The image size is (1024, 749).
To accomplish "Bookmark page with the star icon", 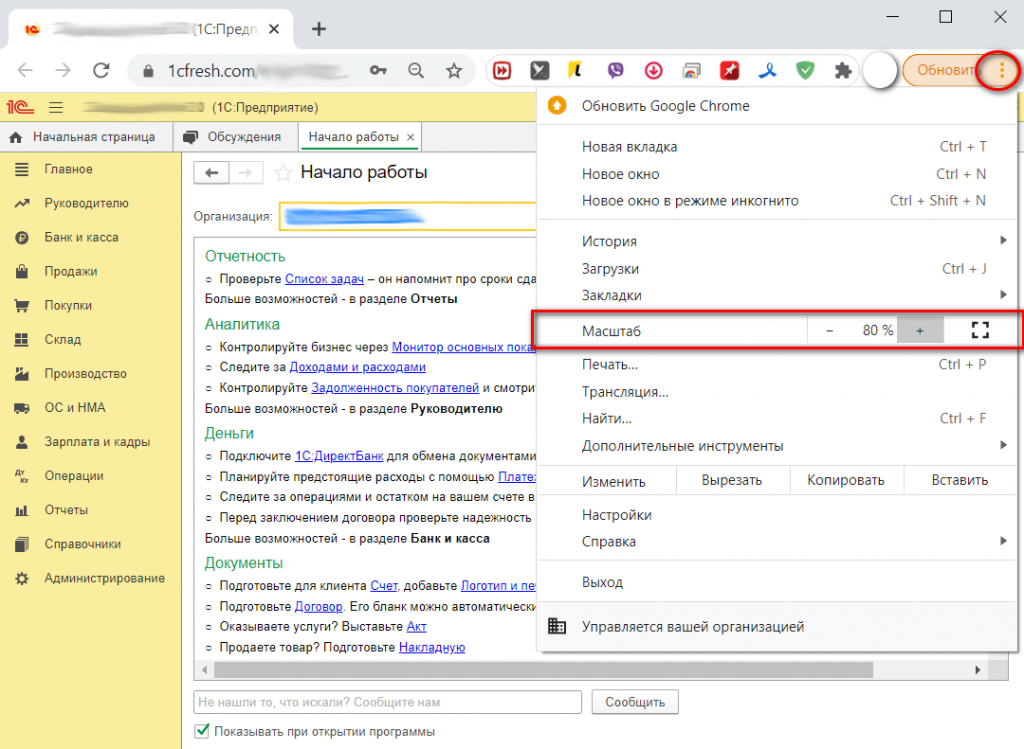I will pyautogui.click(x=454, y=71).
